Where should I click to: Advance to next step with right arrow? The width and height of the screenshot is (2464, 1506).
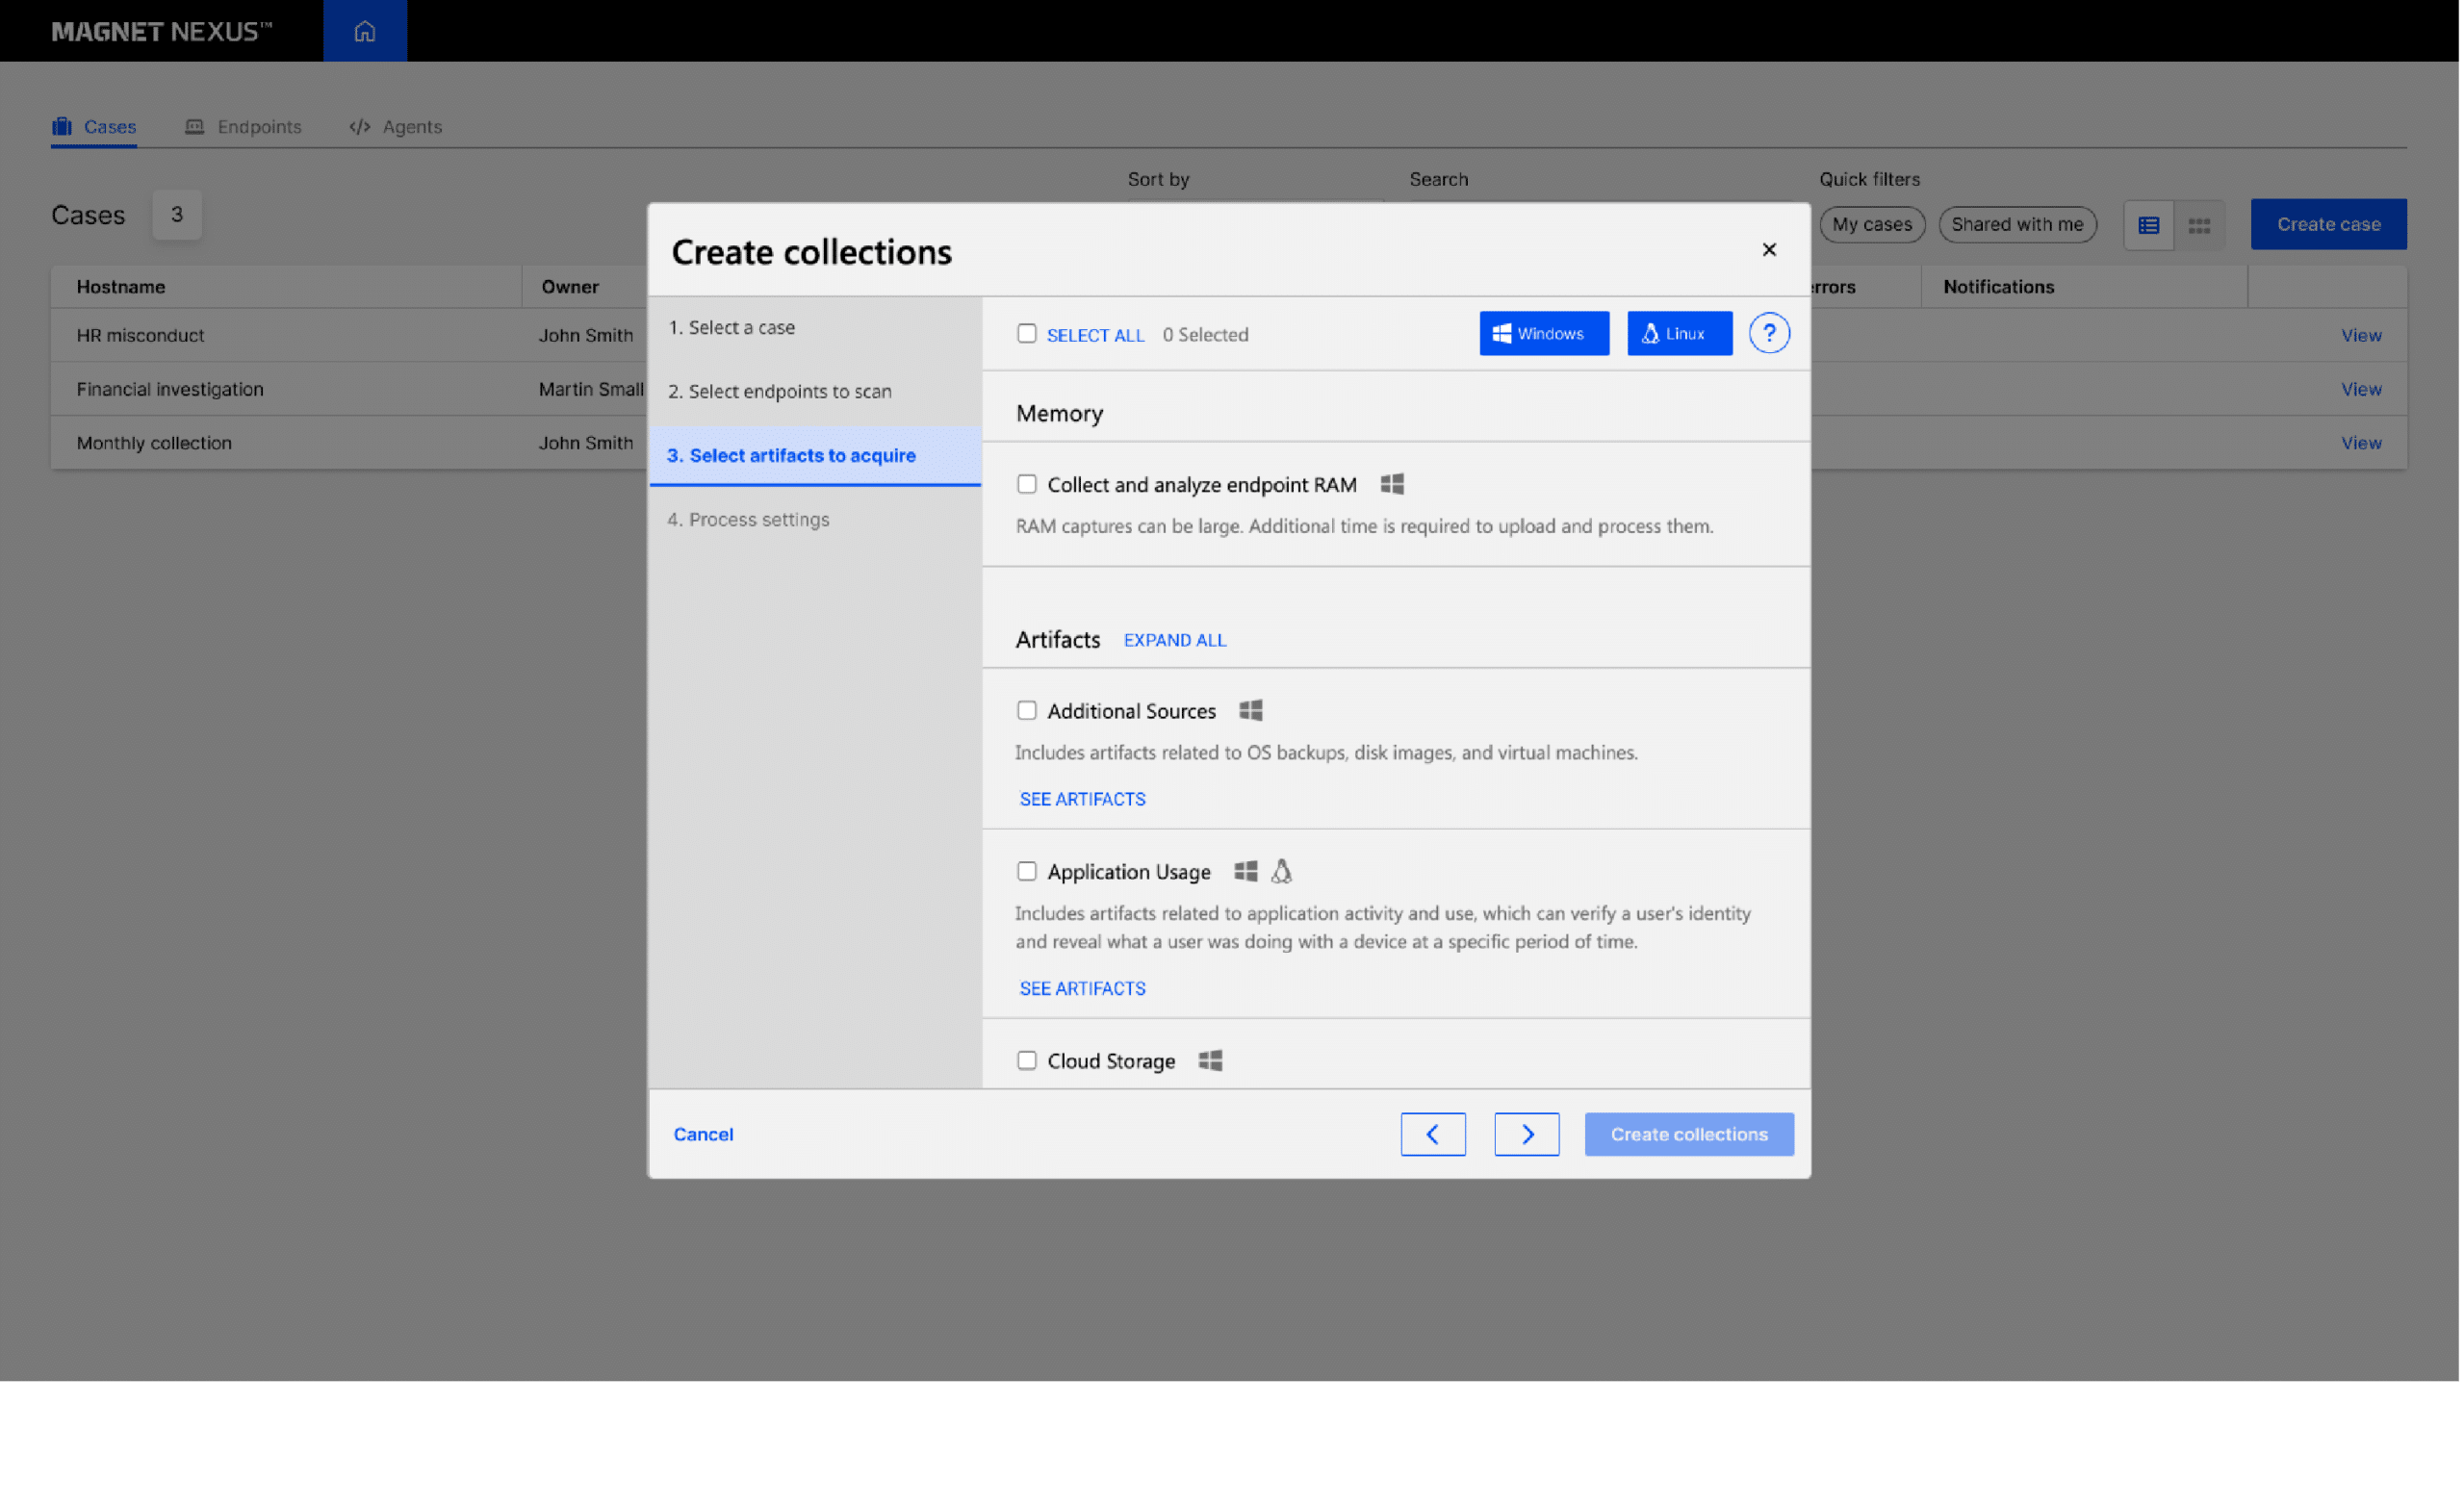[x=1526, y=1134]
